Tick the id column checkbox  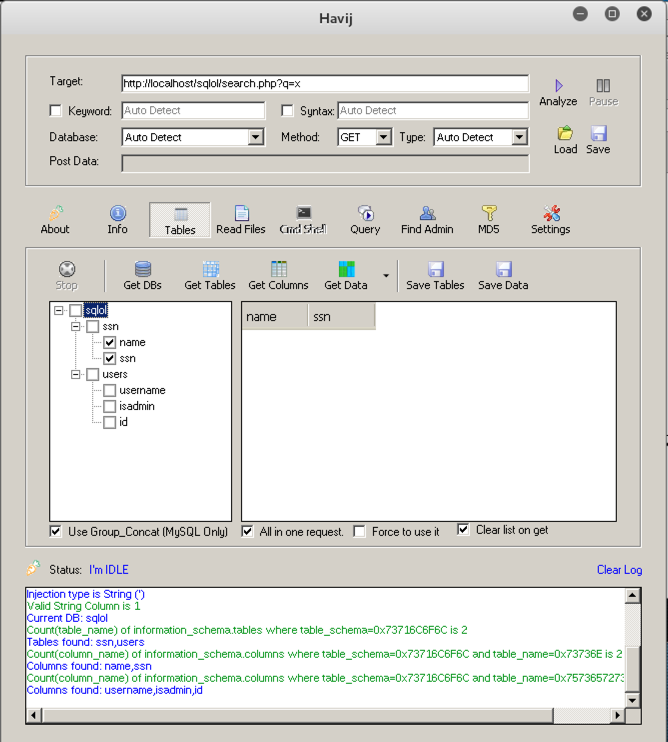(x=110, y=422)
